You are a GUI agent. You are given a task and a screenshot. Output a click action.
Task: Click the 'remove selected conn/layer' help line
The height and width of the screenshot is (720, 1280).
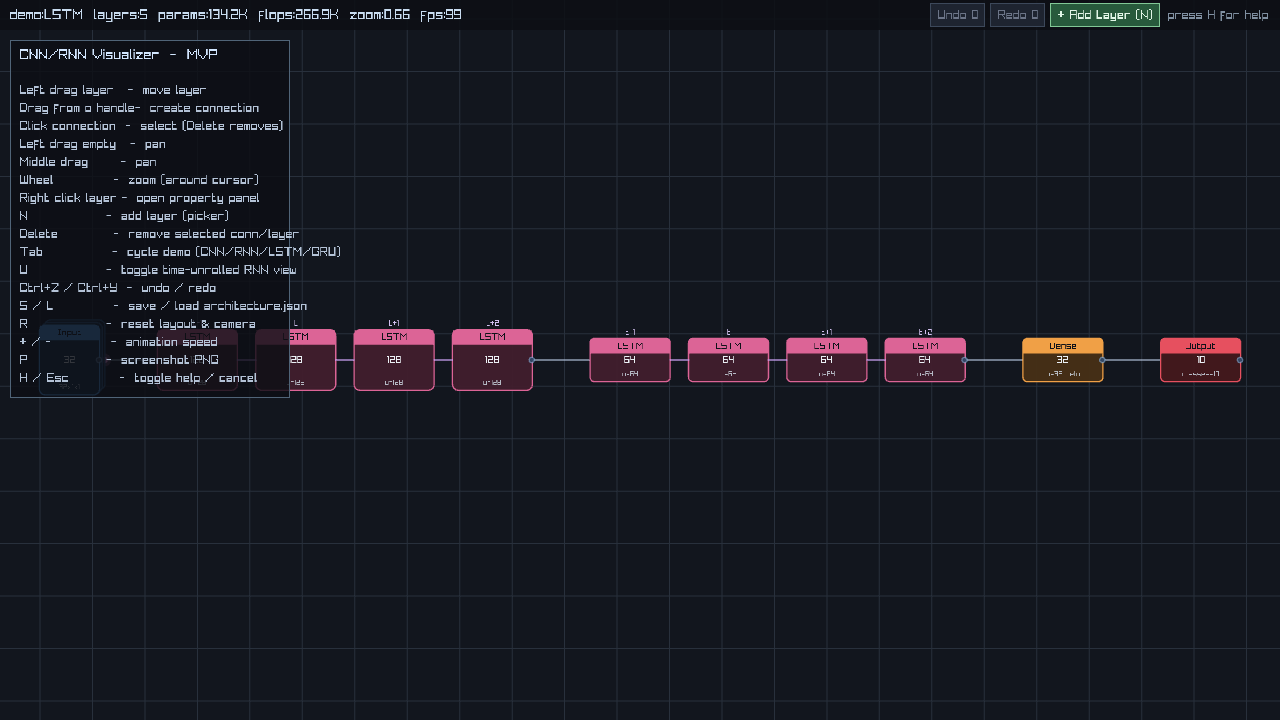coord(214,234)
